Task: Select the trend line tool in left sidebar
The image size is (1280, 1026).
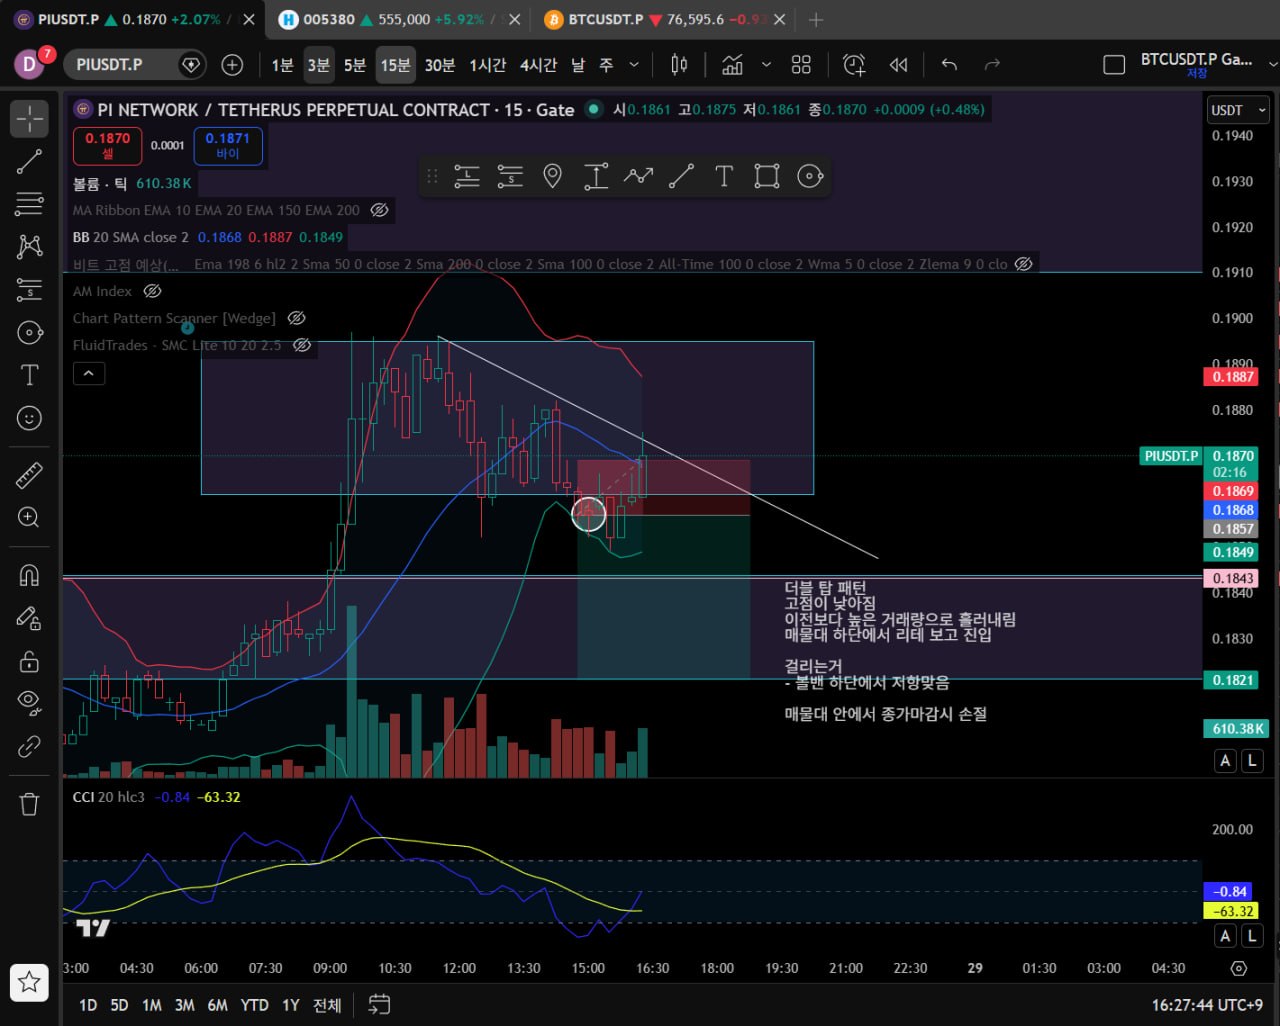Action: [x=29, y=162]
